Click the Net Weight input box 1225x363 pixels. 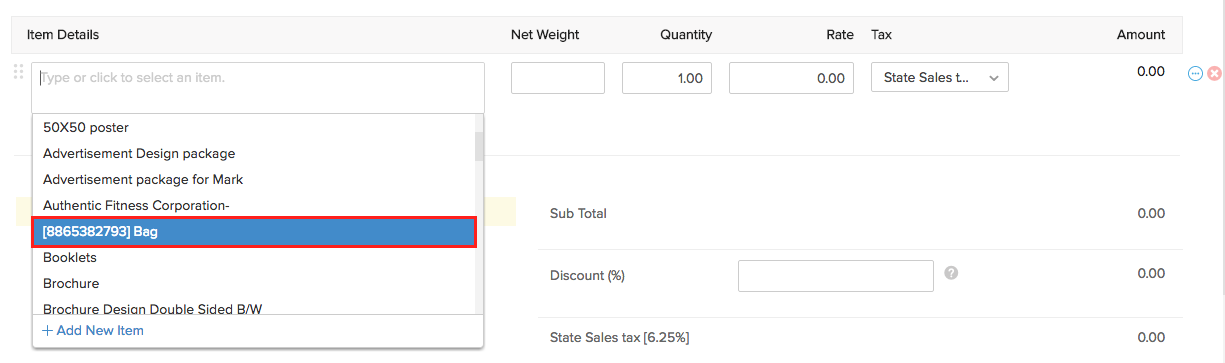pos(558,78)
